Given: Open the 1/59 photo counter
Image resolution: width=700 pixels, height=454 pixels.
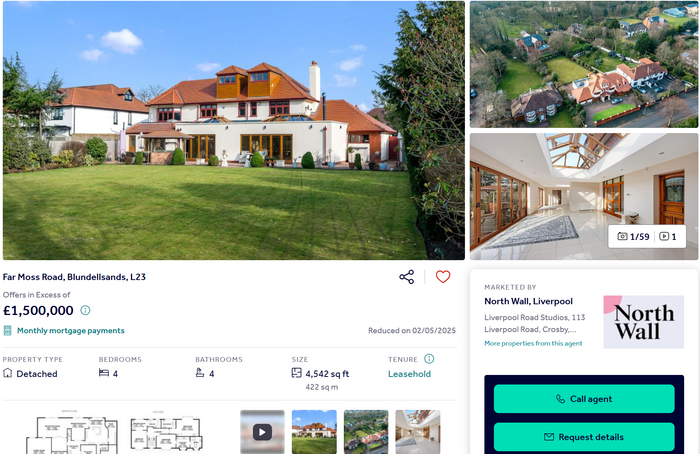Looking at the screenshot, I should pos(633,237).
